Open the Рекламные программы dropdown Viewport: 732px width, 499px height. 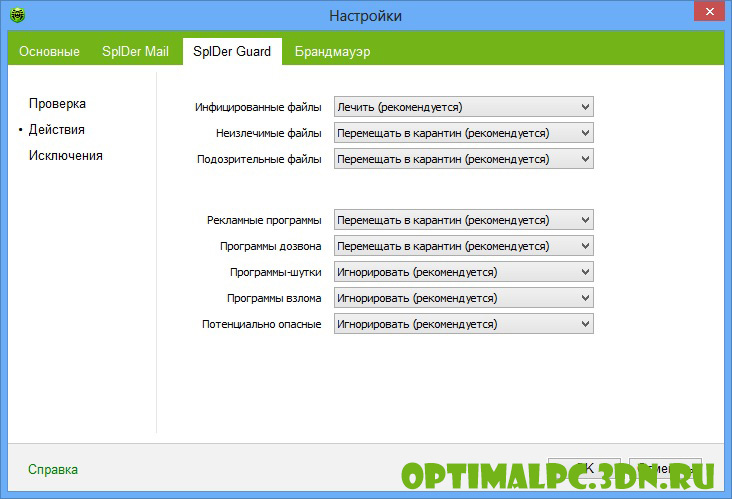464,220
